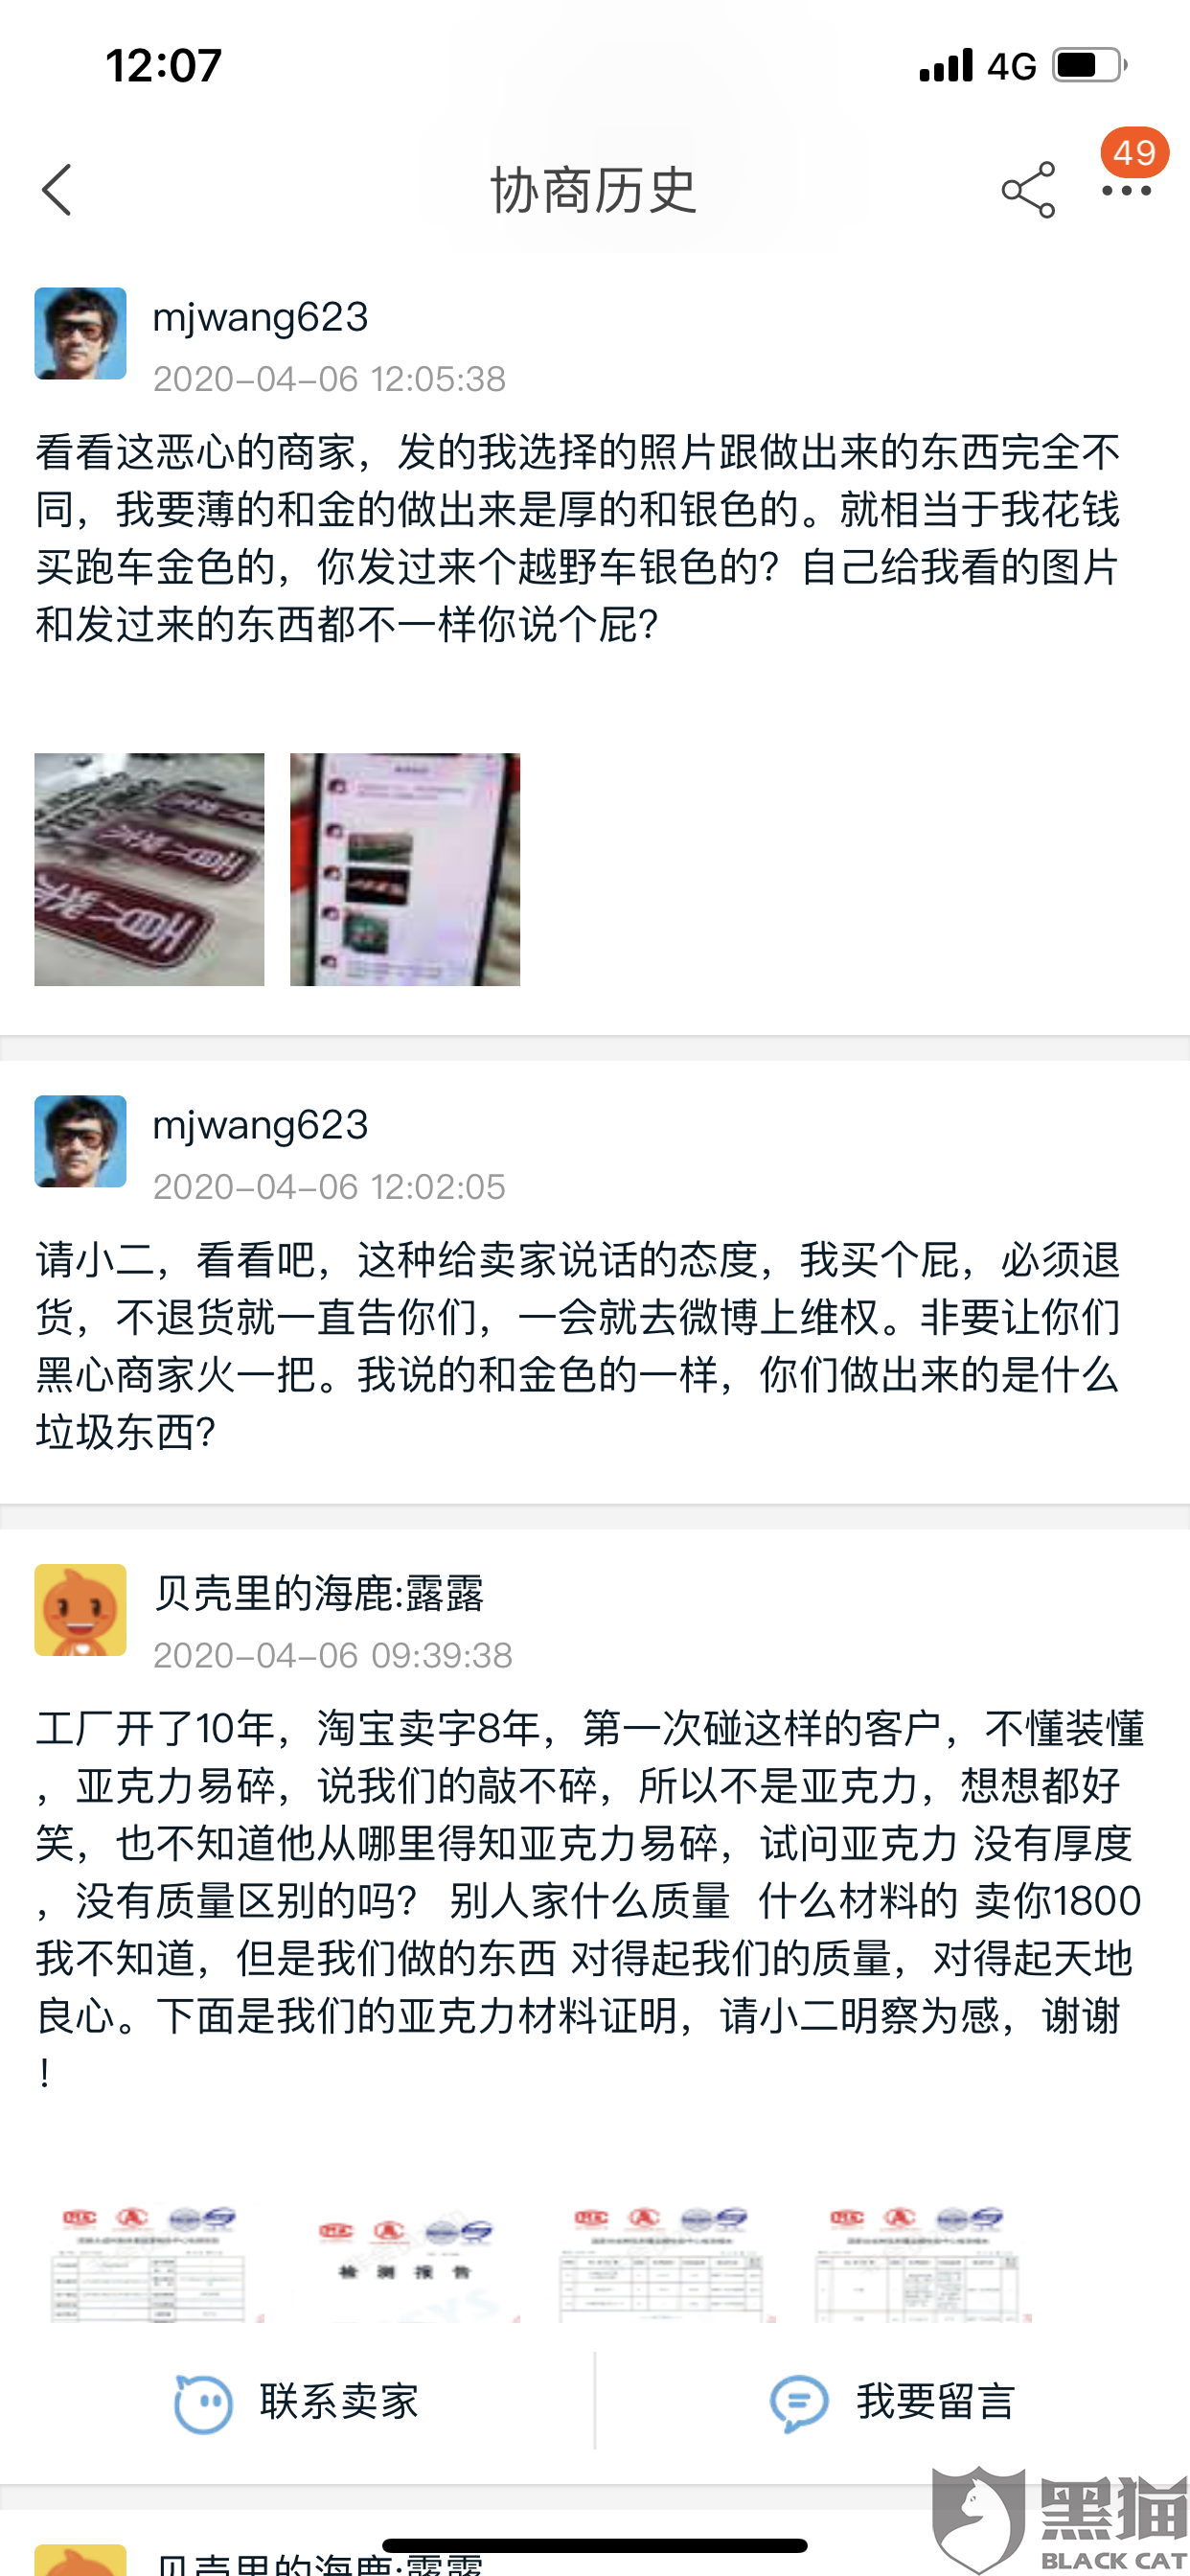Tap the 我要留言 speech bubble icon
The width and height of the screenshot is (1190, 2576).
click(799, 2402)
